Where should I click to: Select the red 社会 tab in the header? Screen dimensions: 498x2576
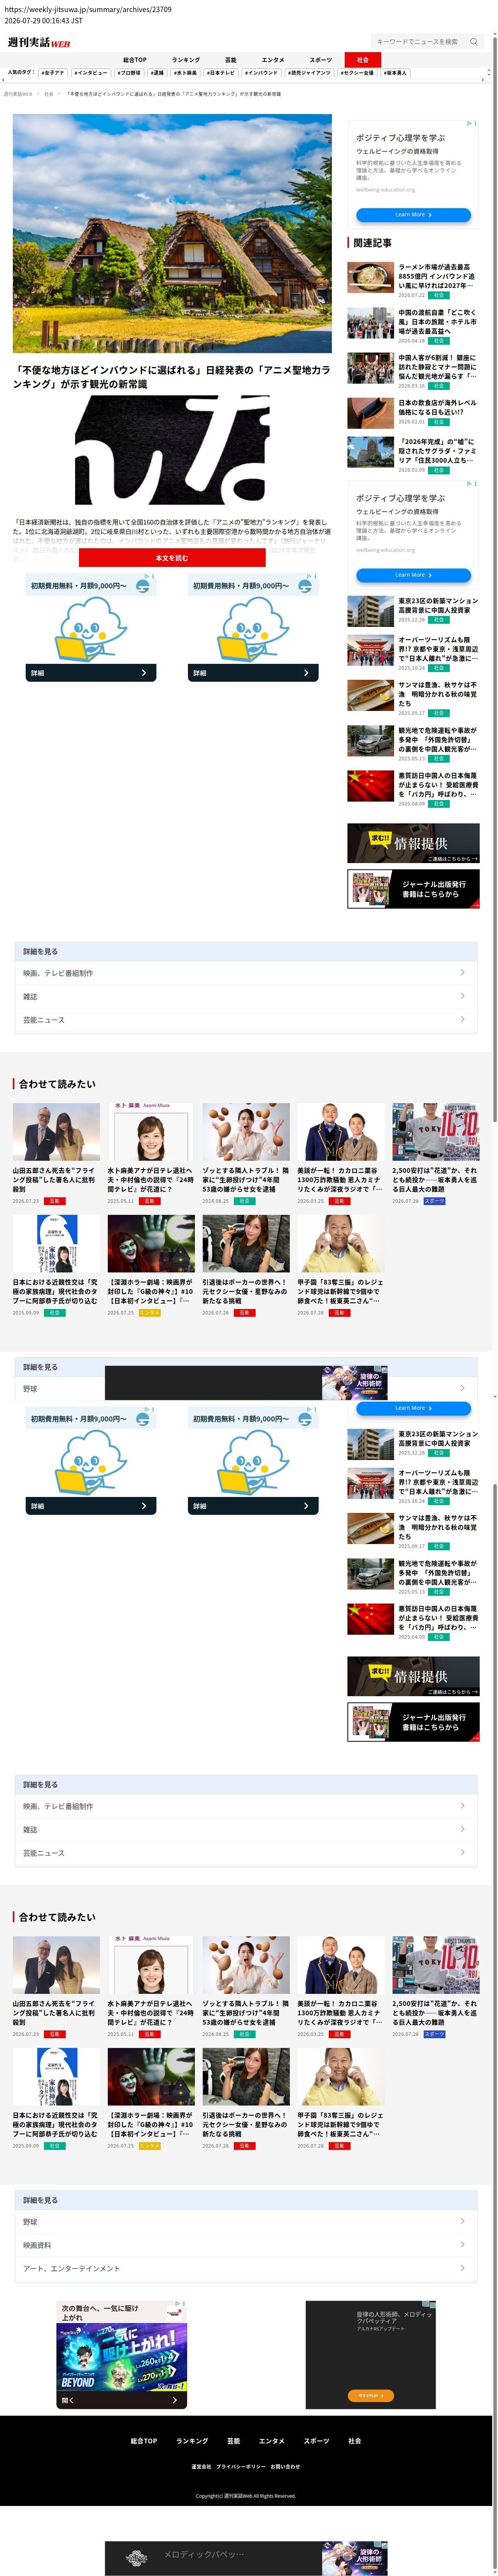click(363, 60)
